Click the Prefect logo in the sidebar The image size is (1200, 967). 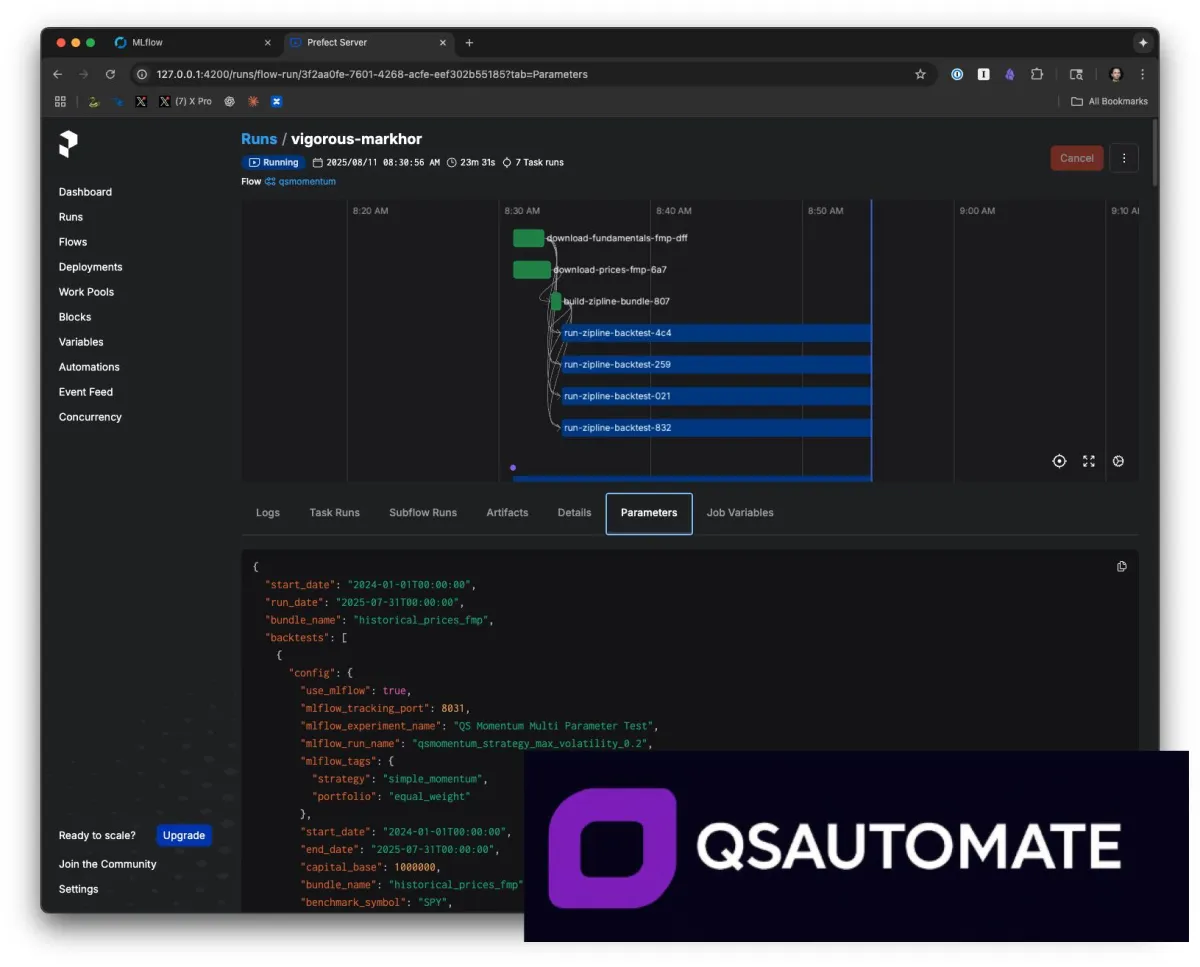68,144
